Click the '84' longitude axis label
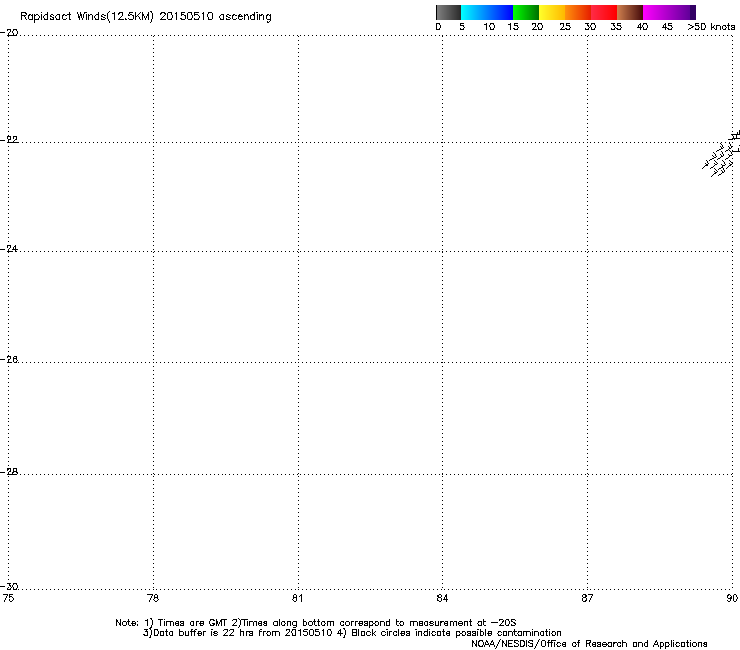 (442, 599)
